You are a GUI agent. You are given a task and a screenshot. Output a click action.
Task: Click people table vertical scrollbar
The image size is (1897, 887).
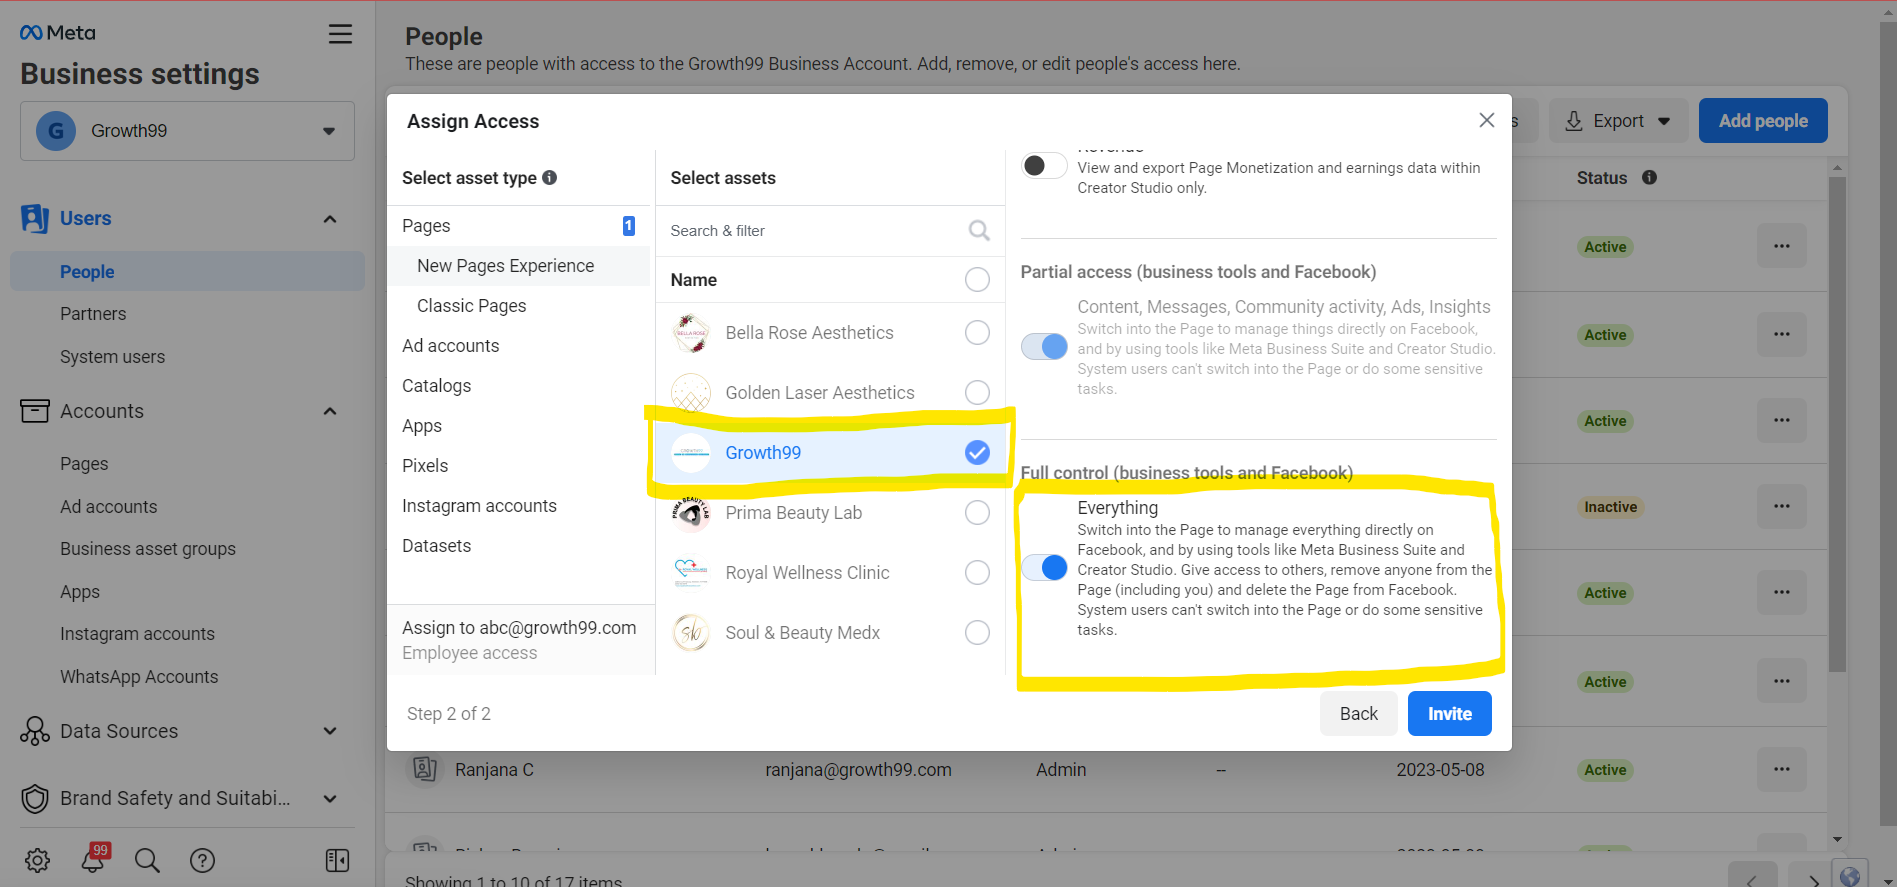click(1837, 425)
